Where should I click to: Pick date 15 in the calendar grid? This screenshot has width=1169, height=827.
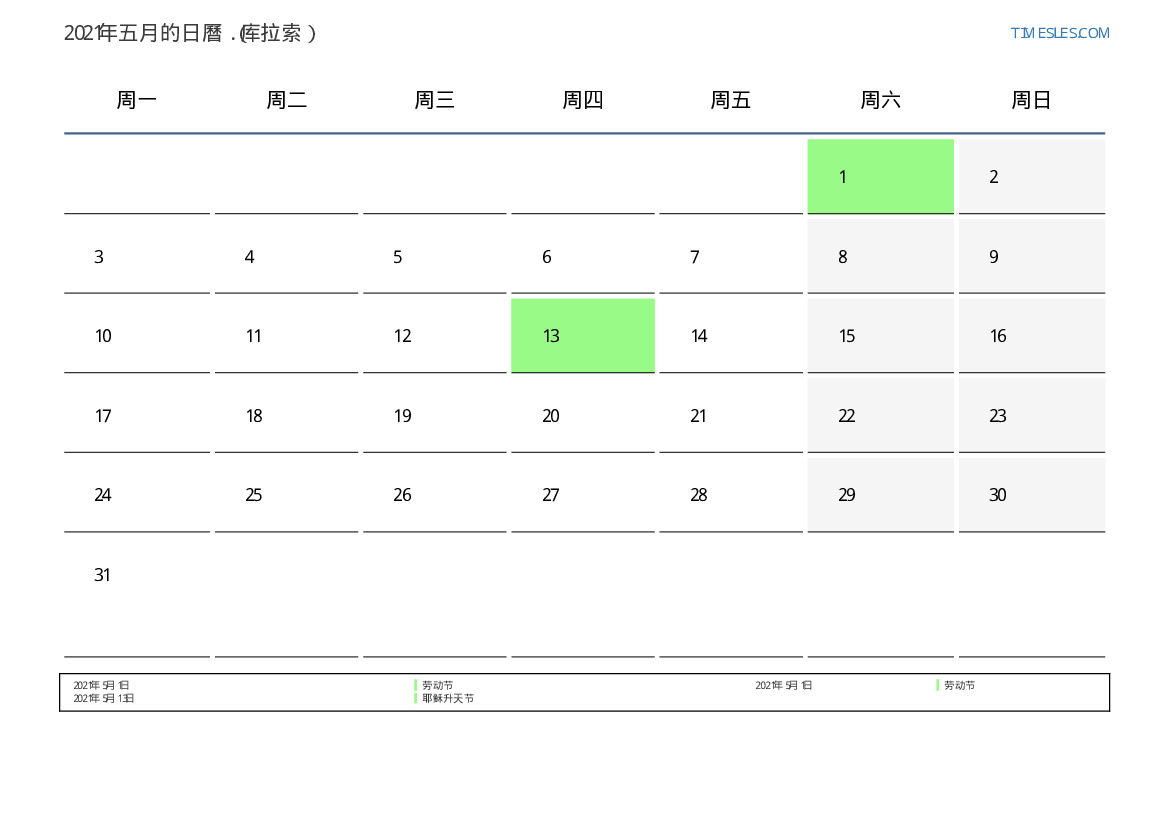point(880,336)
